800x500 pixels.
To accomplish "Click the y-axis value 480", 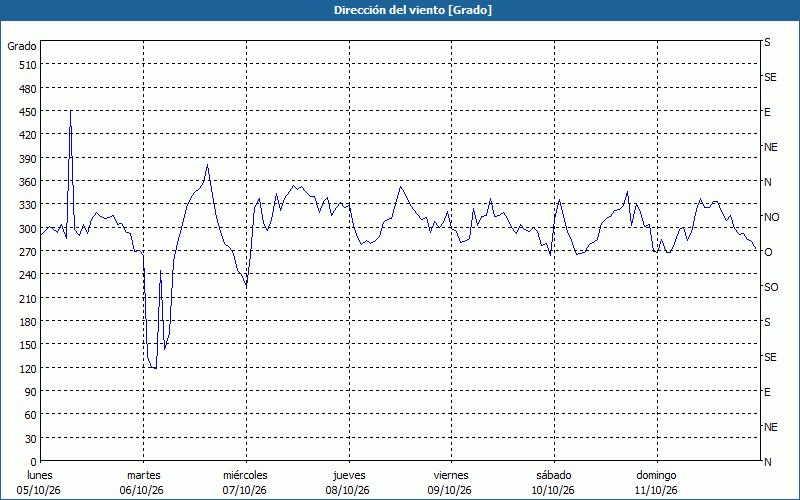I will tap(28, 89).
